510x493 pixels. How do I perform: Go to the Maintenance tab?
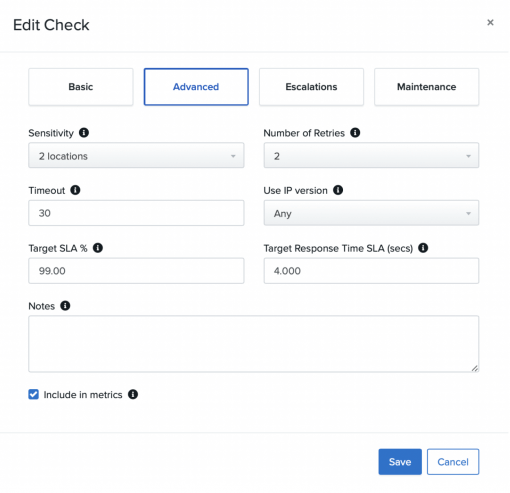[427, 87]
